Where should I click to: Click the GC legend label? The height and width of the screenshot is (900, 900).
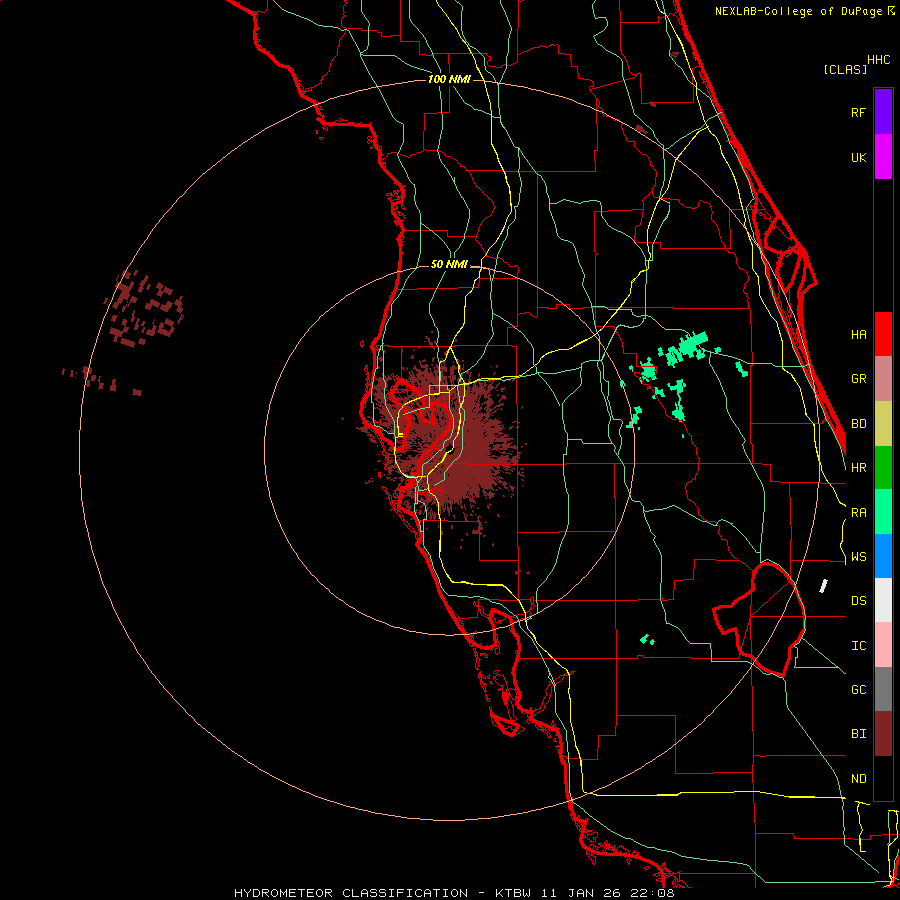(858, 690)
